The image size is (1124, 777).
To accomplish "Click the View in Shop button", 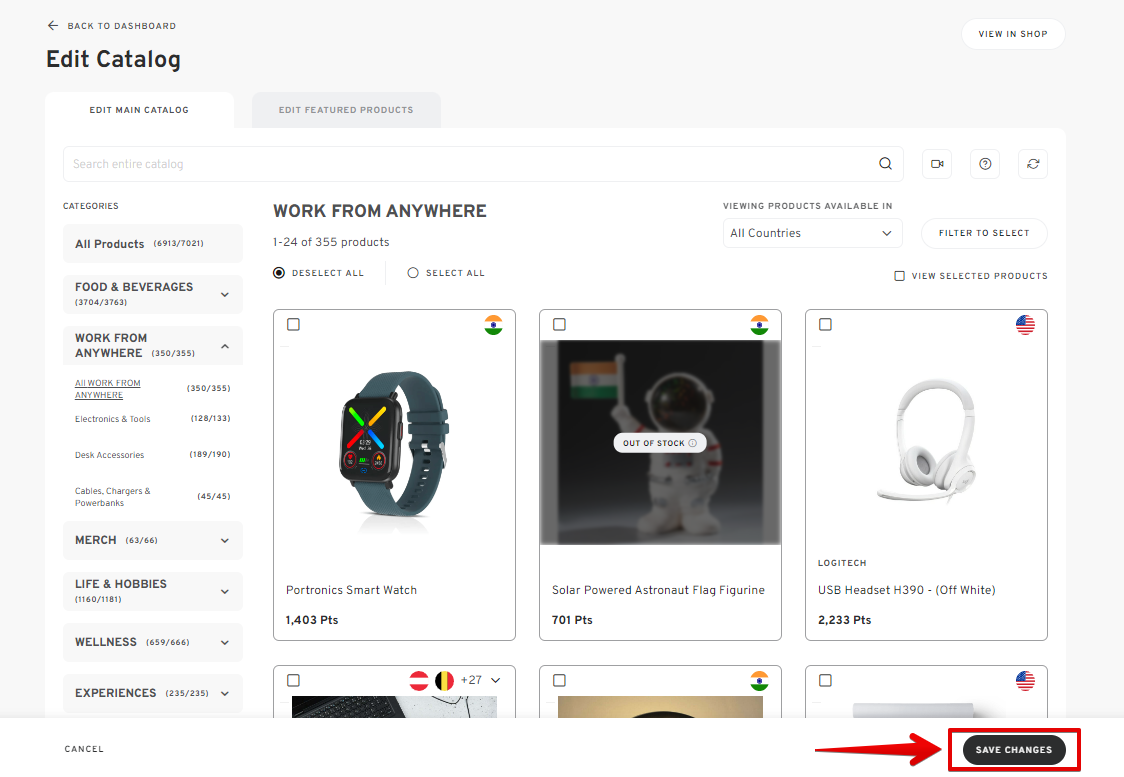I will point(1013,34).
